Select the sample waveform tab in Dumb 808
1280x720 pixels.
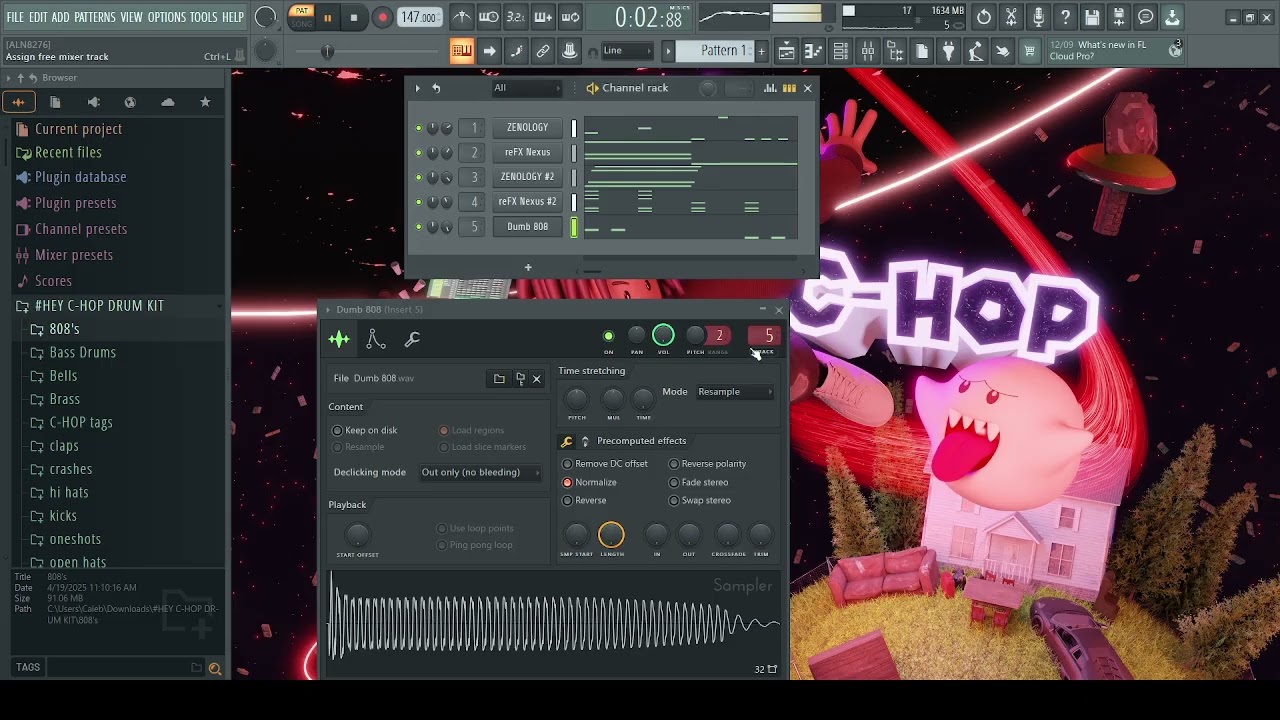pyautogui.click(x=339, y=340)
